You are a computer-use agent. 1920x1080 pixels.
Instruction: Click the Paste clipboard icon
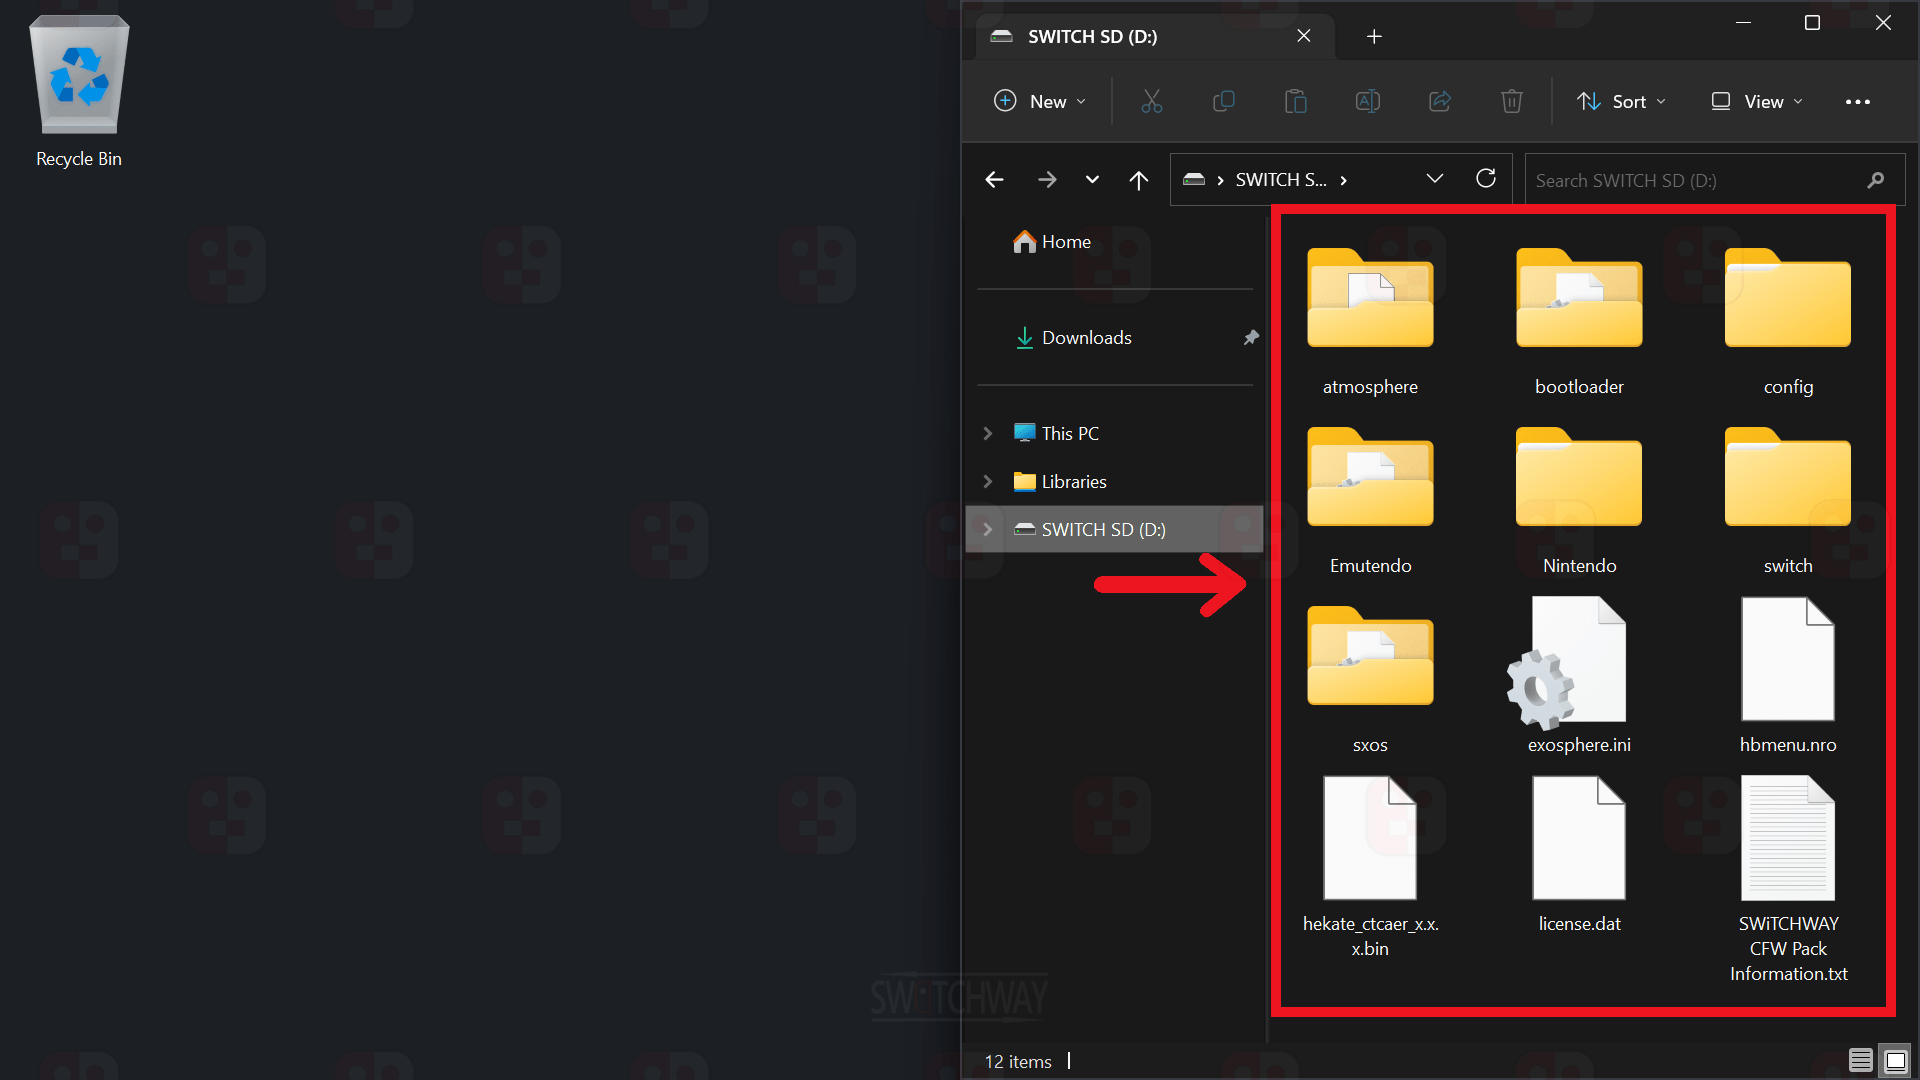[x=1296, y=101]
